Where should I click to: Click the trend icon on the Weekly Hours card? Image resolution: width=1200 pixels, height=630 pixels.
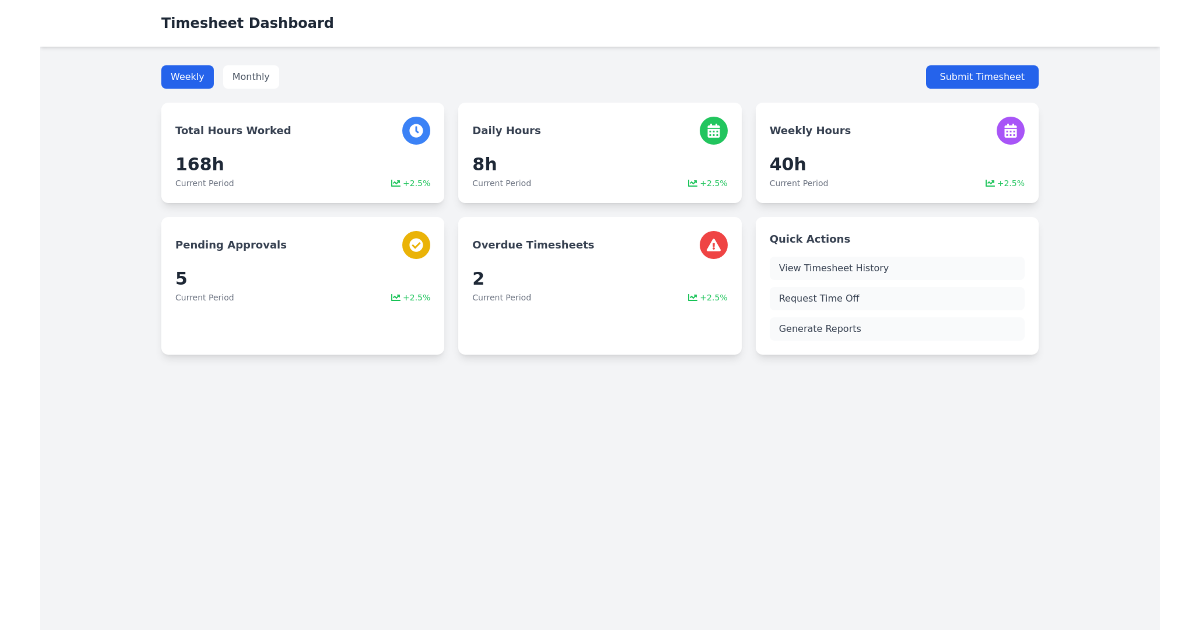coord(988,183)
